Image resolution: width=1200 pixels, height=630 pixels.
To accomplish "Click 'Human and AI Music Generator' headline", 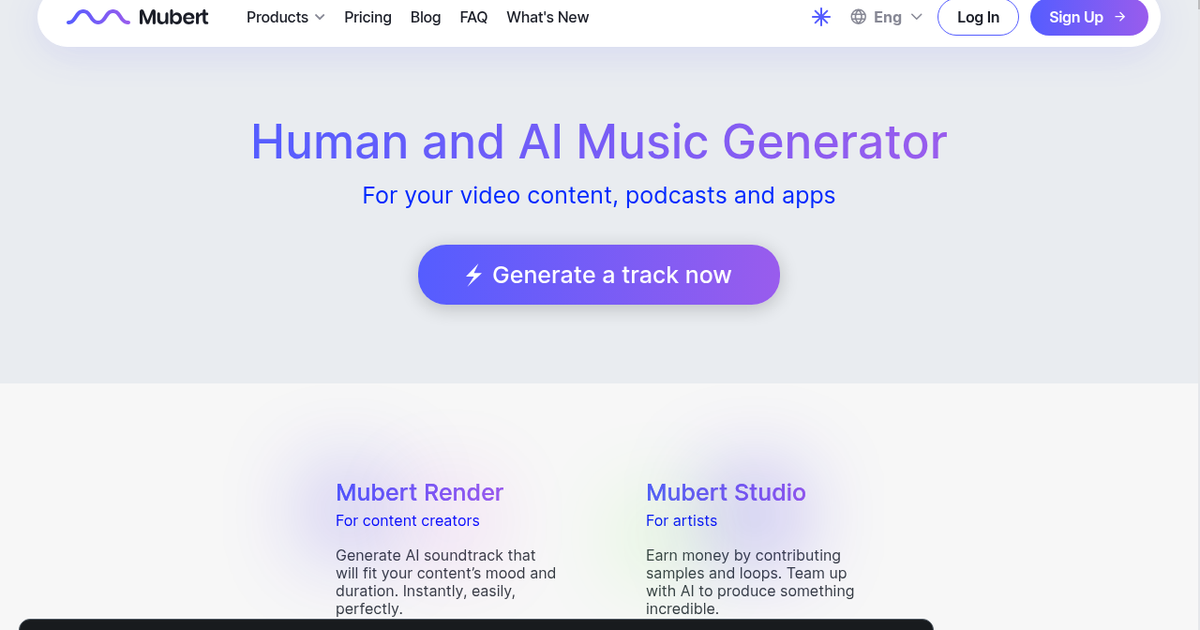I will [599, 141].
